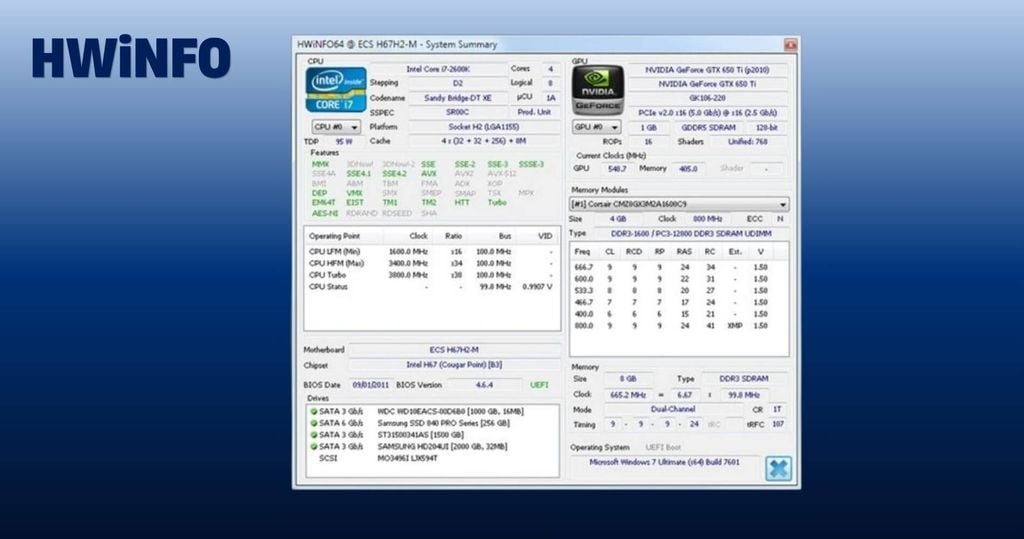Screen dimensions: 1024x539
Task: Click the VMX feature label
Action: pyautogui.click(x=355, y=193)
